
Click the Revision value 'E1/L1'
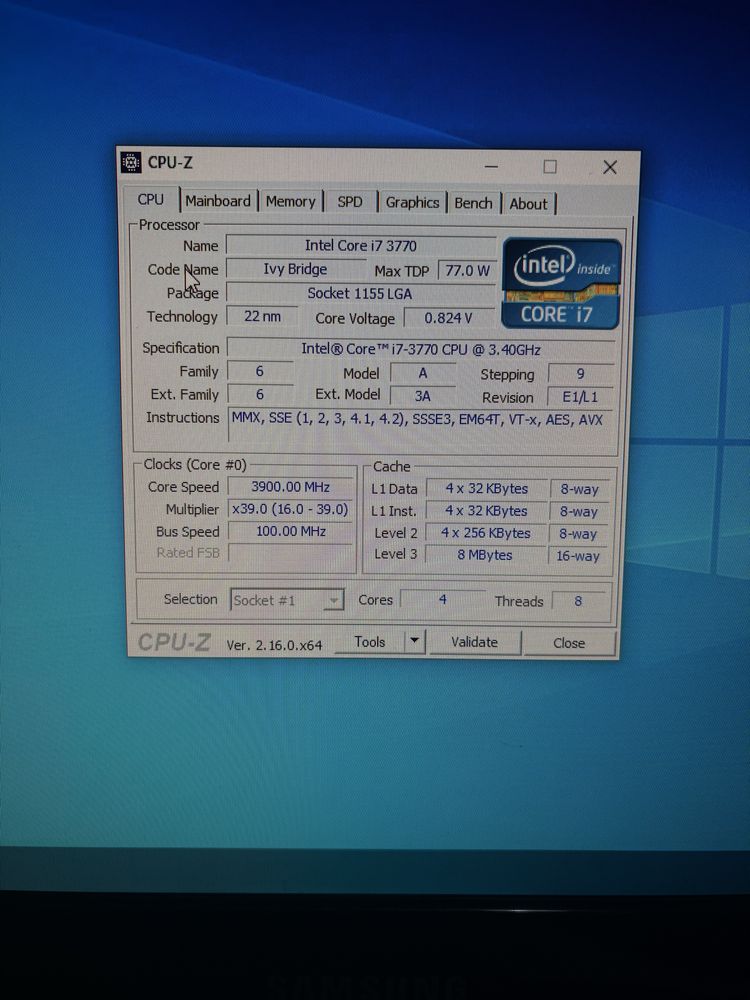(x=580, y=397)
